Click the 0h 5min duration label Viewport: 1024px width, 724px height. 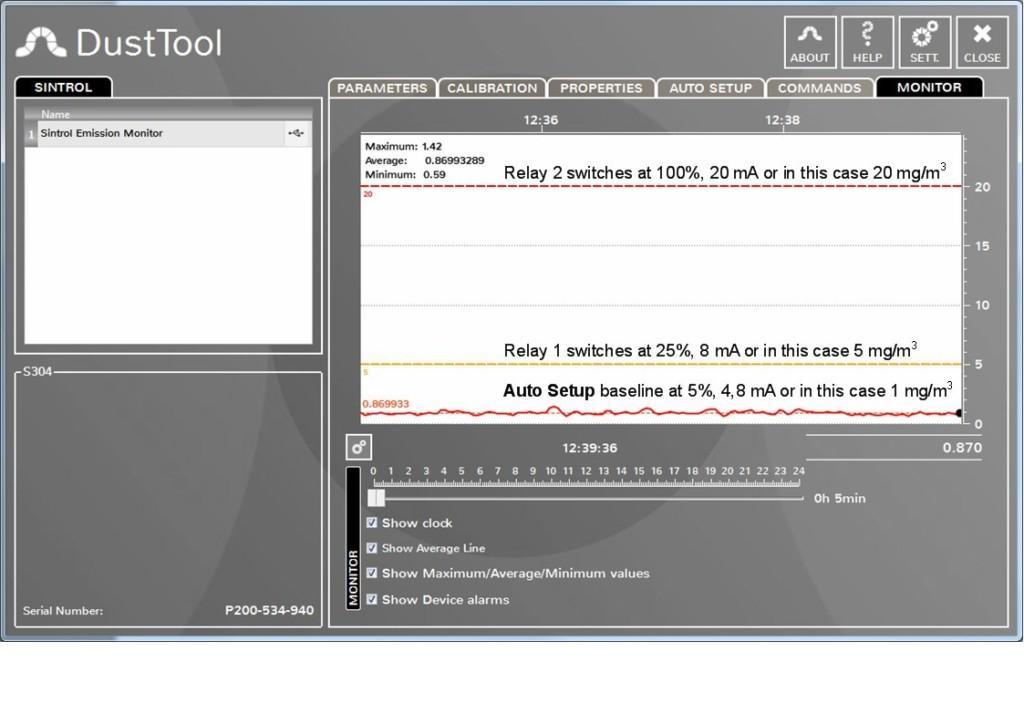click(840, 498)
